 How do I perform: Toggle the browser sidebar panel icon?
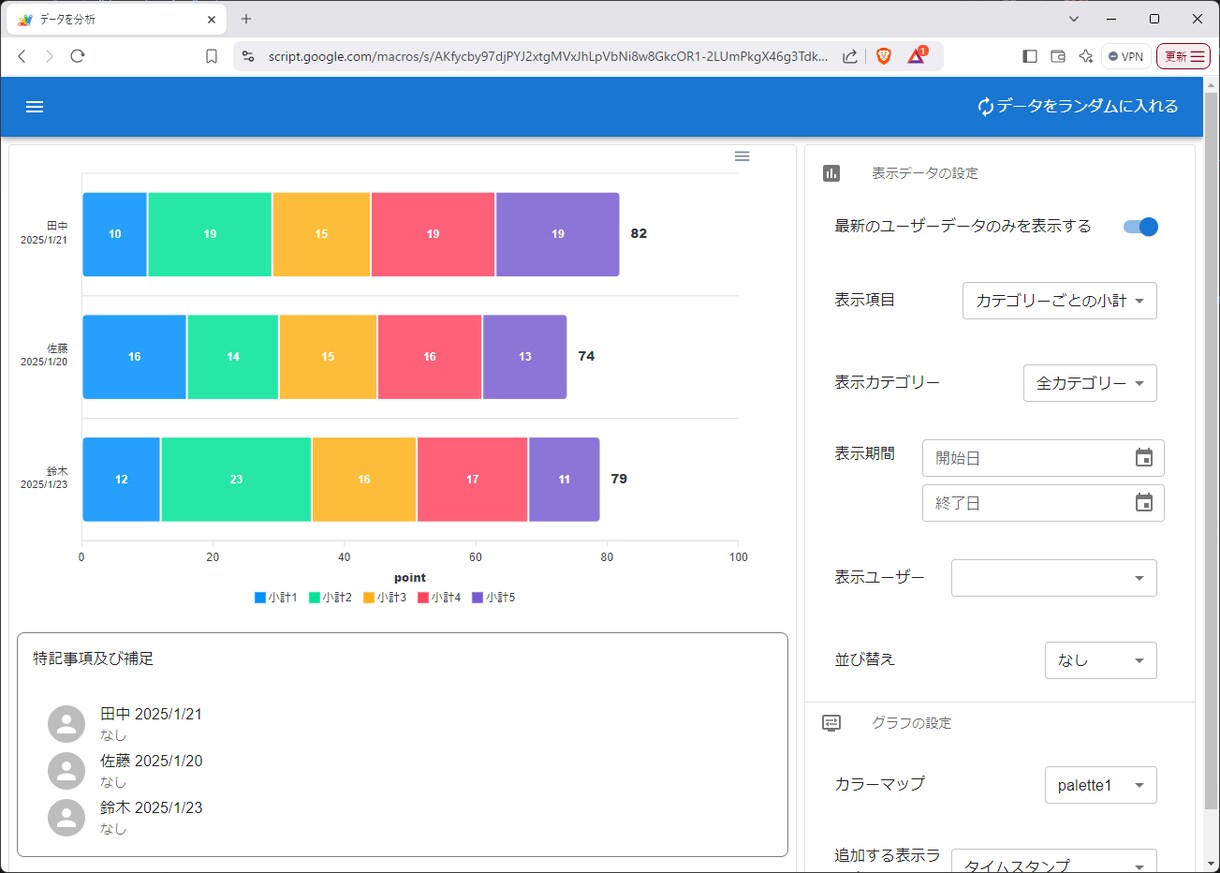(x=1030, y=57)
